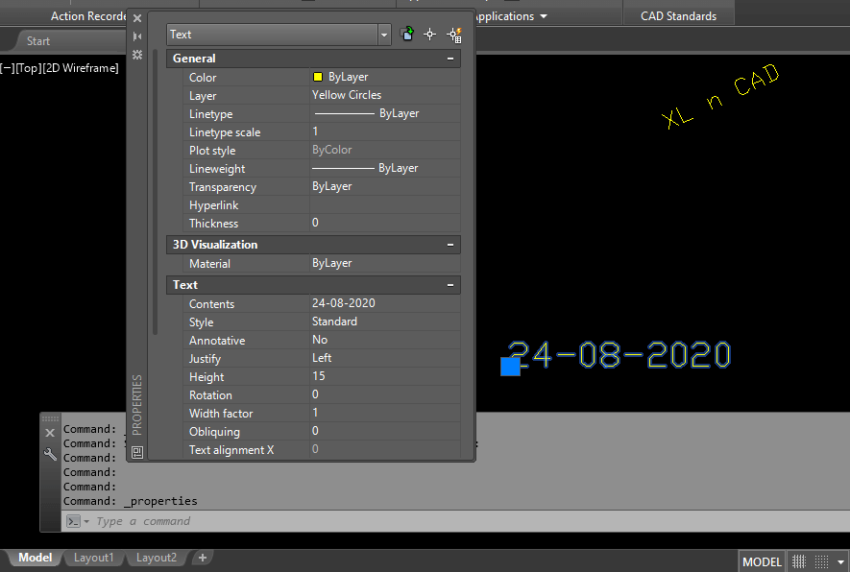Edit the Rotation value
The width and height of the screenshot is (850, 572).
click(x=384, y=395)
